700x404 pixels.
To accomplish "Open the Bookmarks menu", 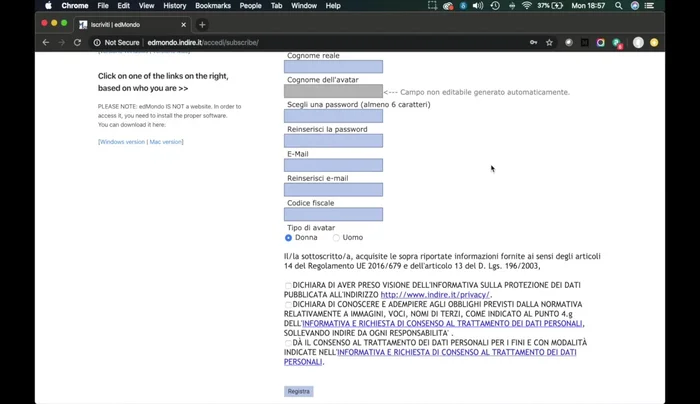I will pyautogui.click(x=212, y=6).
